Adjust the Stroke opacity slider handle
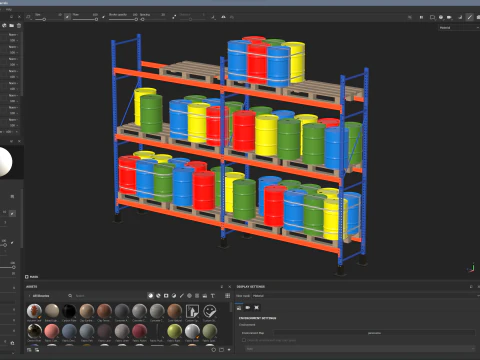 [136, 20]
